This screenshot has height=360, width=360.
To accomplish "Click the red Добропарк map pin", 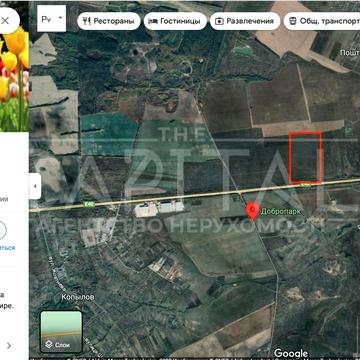I will [x=253, y=212].
